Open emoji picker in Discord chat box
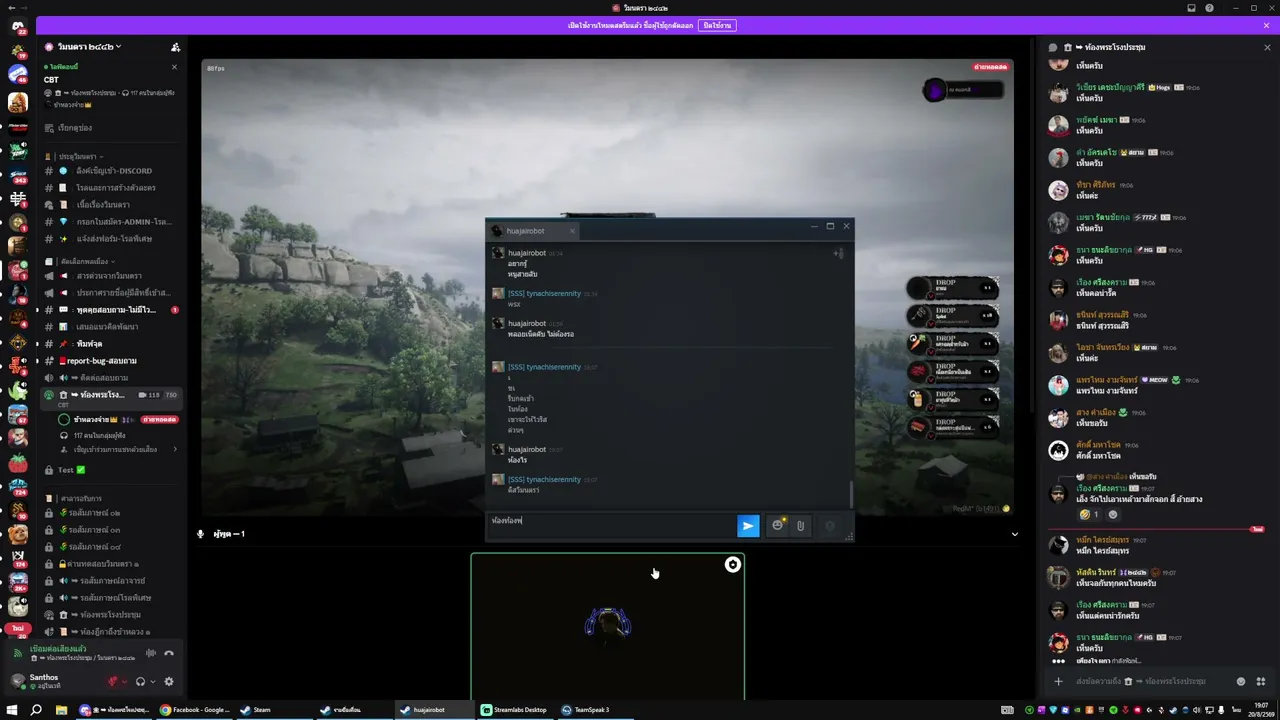Screen dimensions: 1280x720 point(1241,681)
